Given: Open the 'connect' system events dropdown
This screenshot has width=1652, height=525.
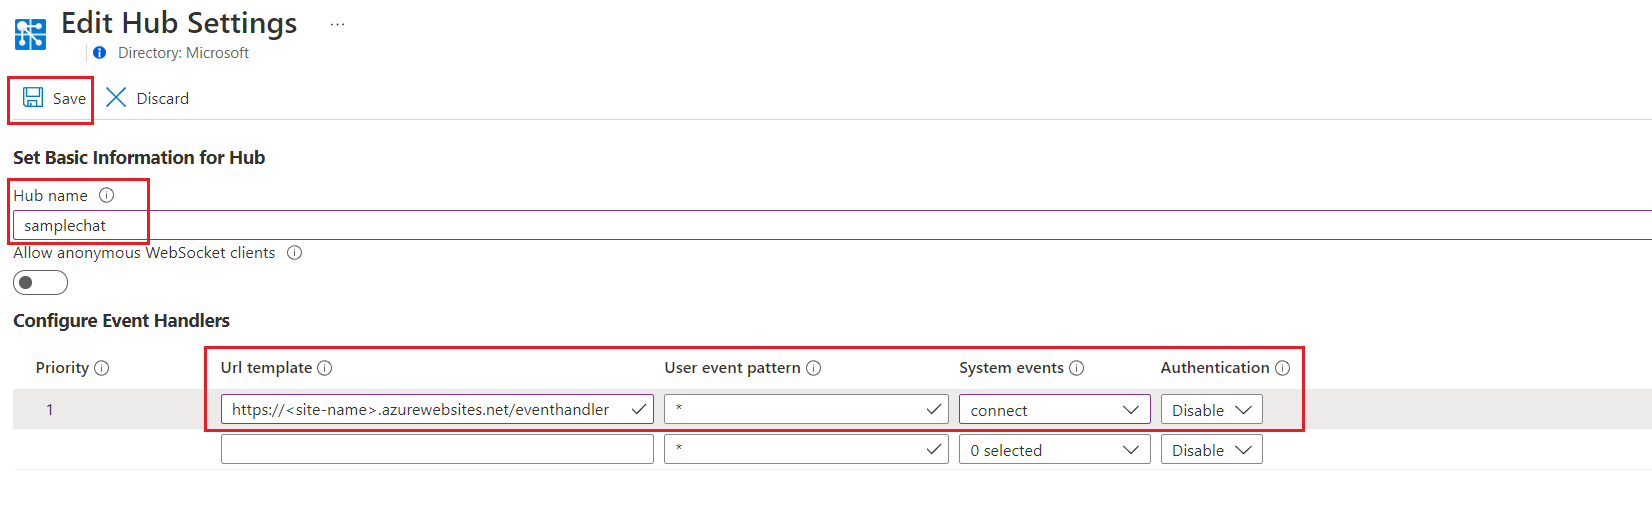Looking at the screenshot, I should click(1054, 410).
